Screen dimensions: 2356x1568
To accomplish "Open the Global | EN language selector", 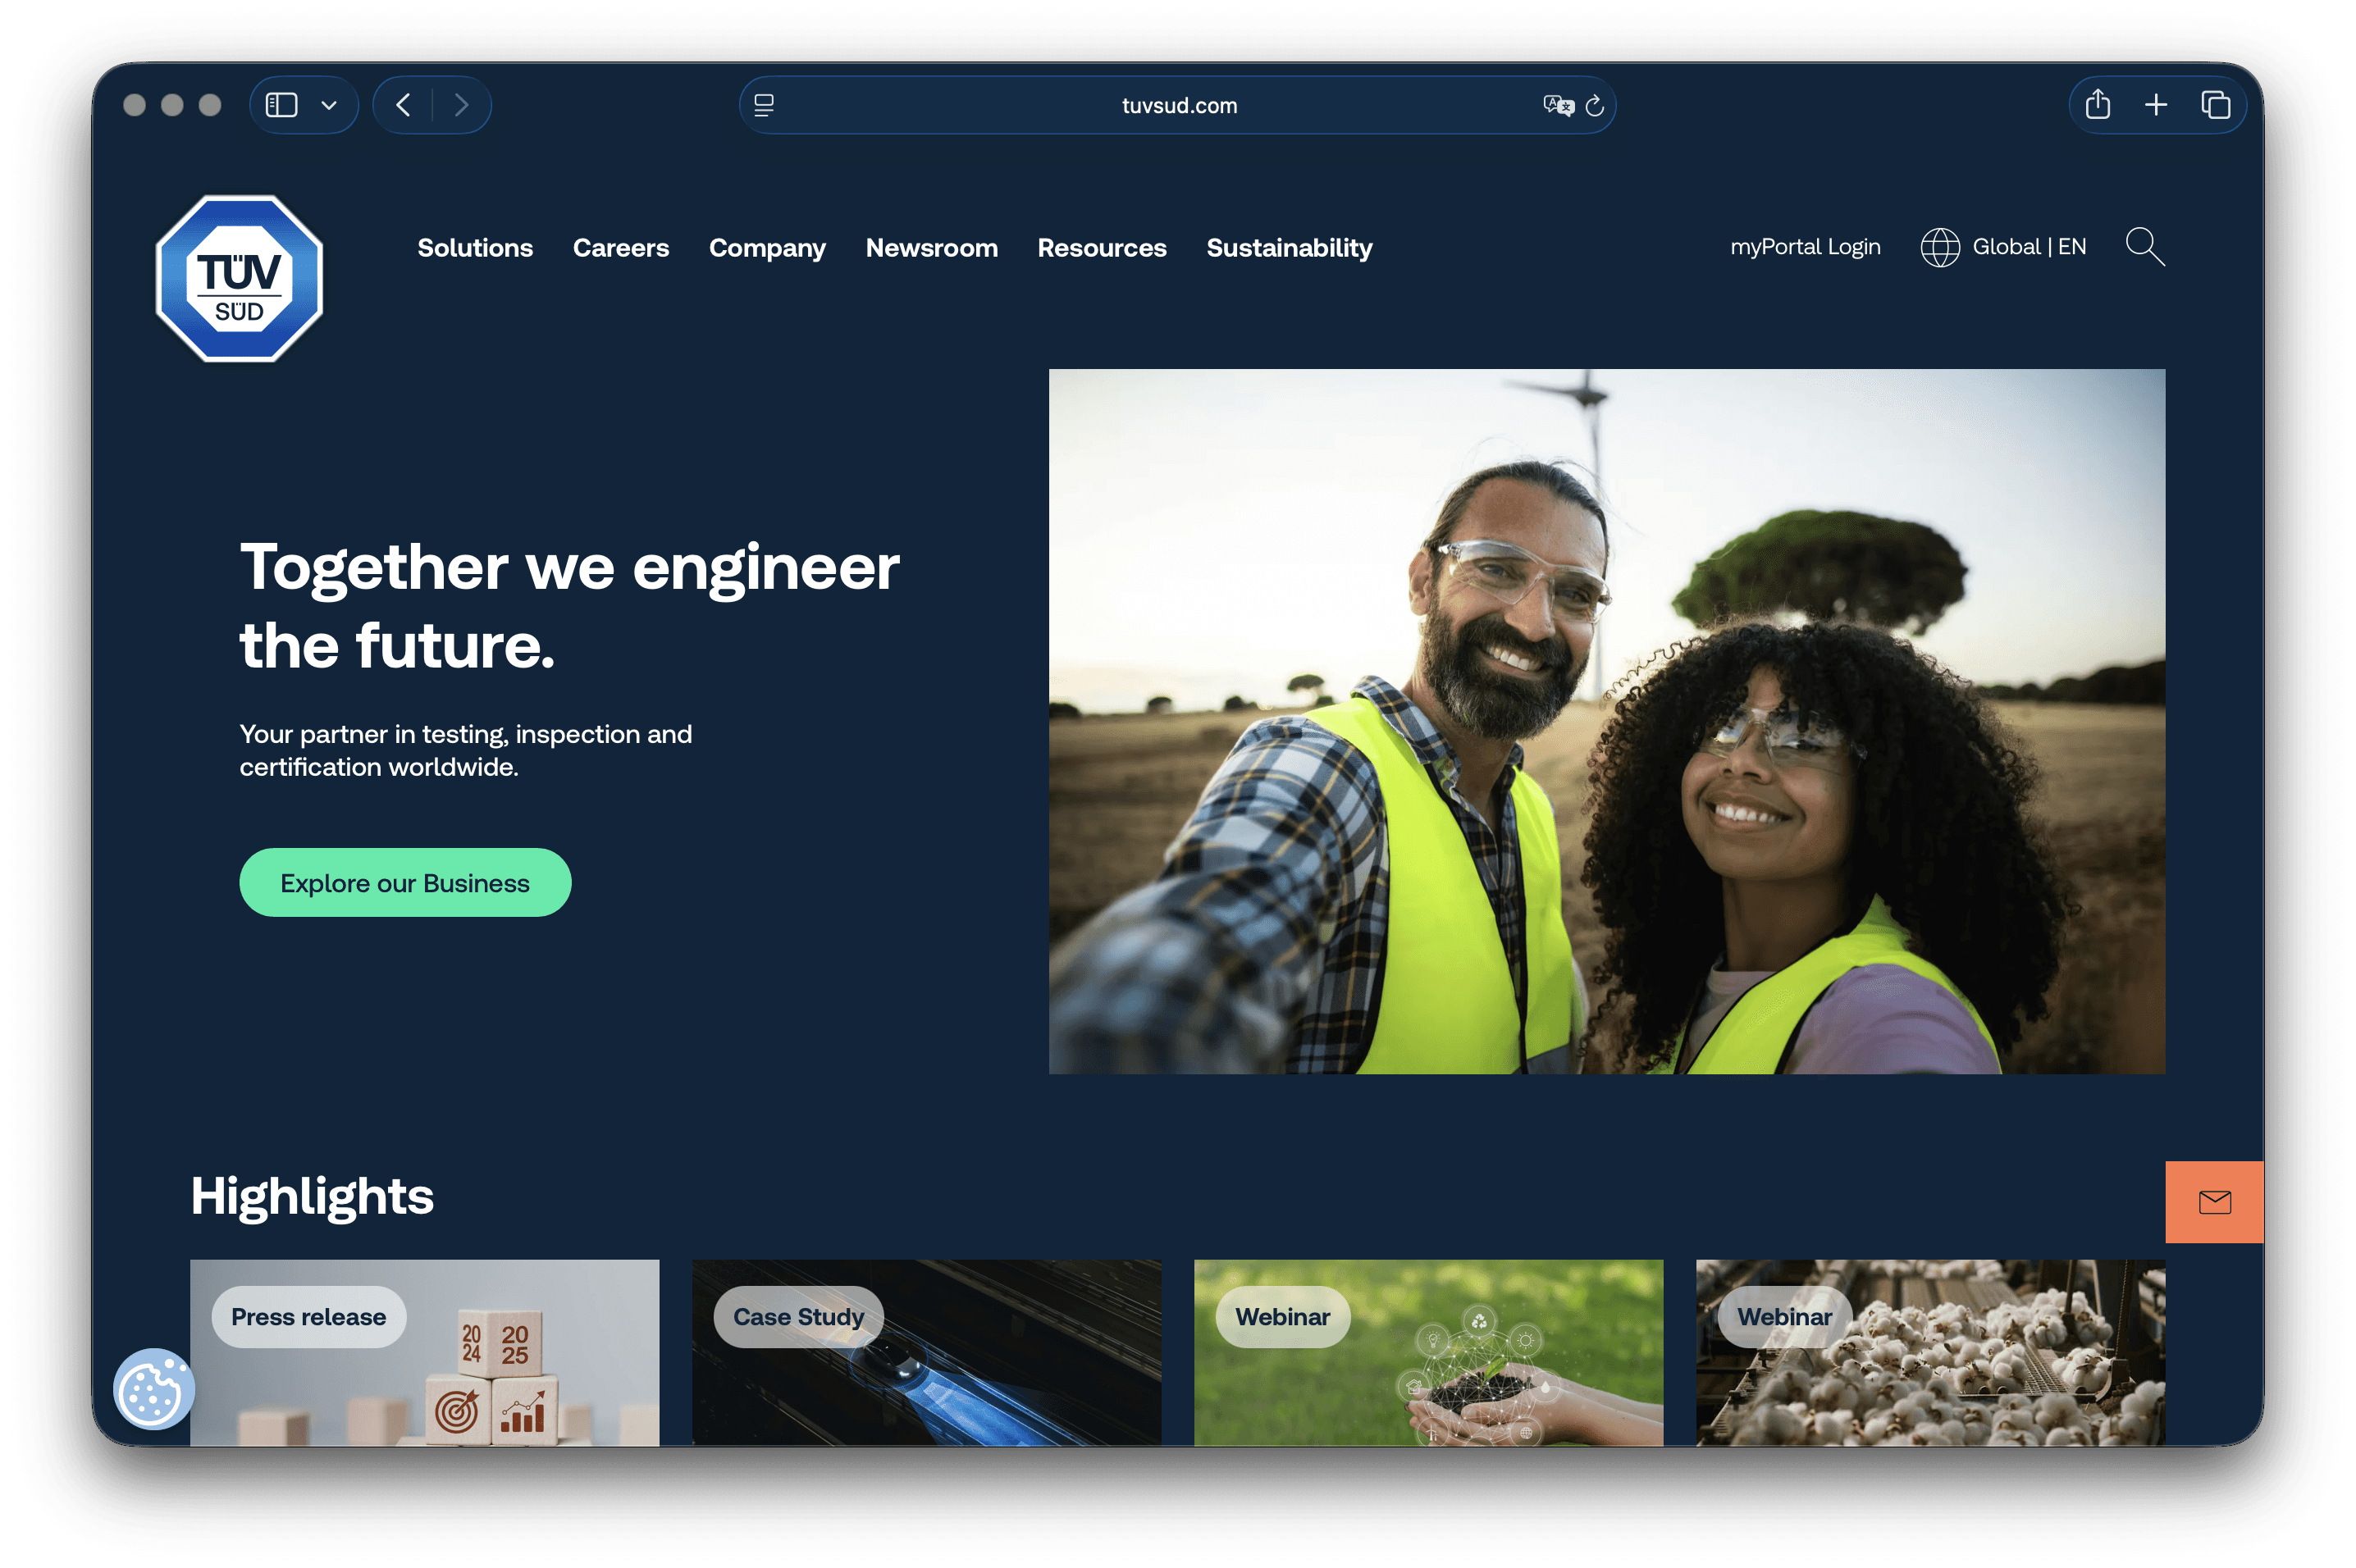I will point(2004,247).
